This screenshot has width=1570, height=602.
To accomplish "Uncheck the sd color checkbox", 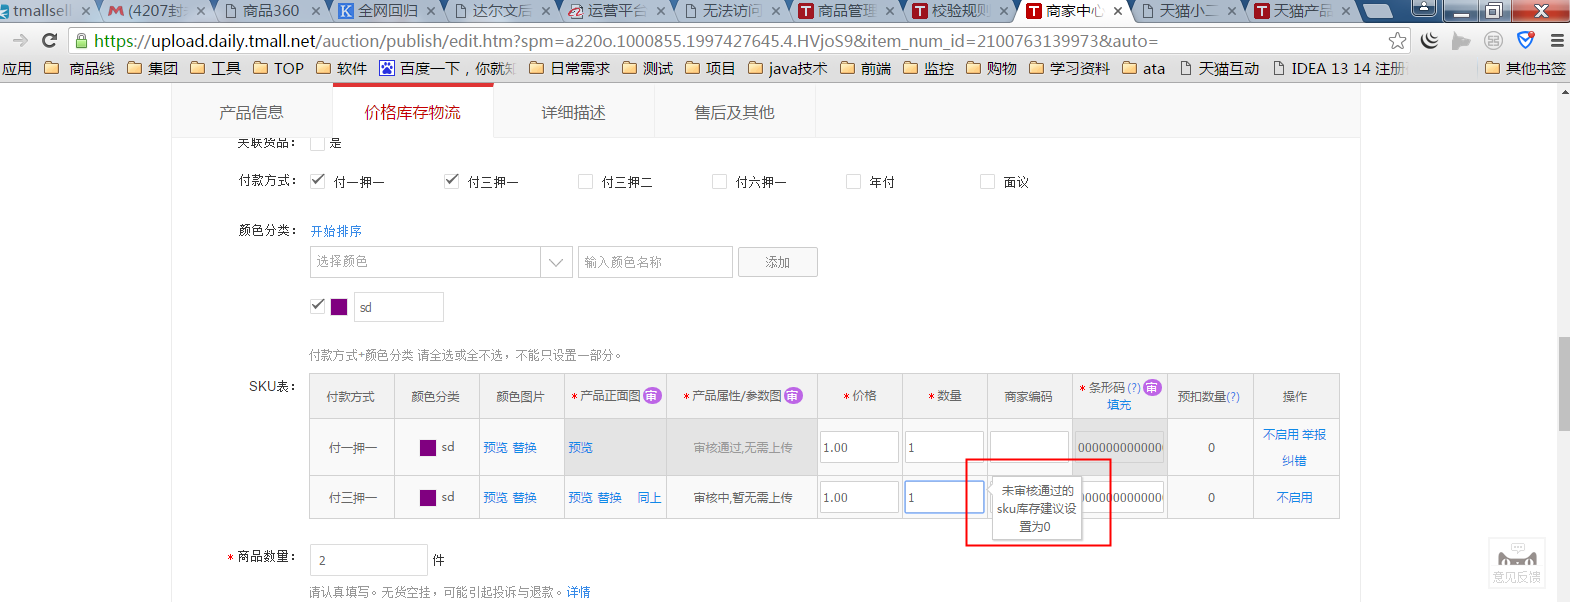I will click(x=318, y=306).
